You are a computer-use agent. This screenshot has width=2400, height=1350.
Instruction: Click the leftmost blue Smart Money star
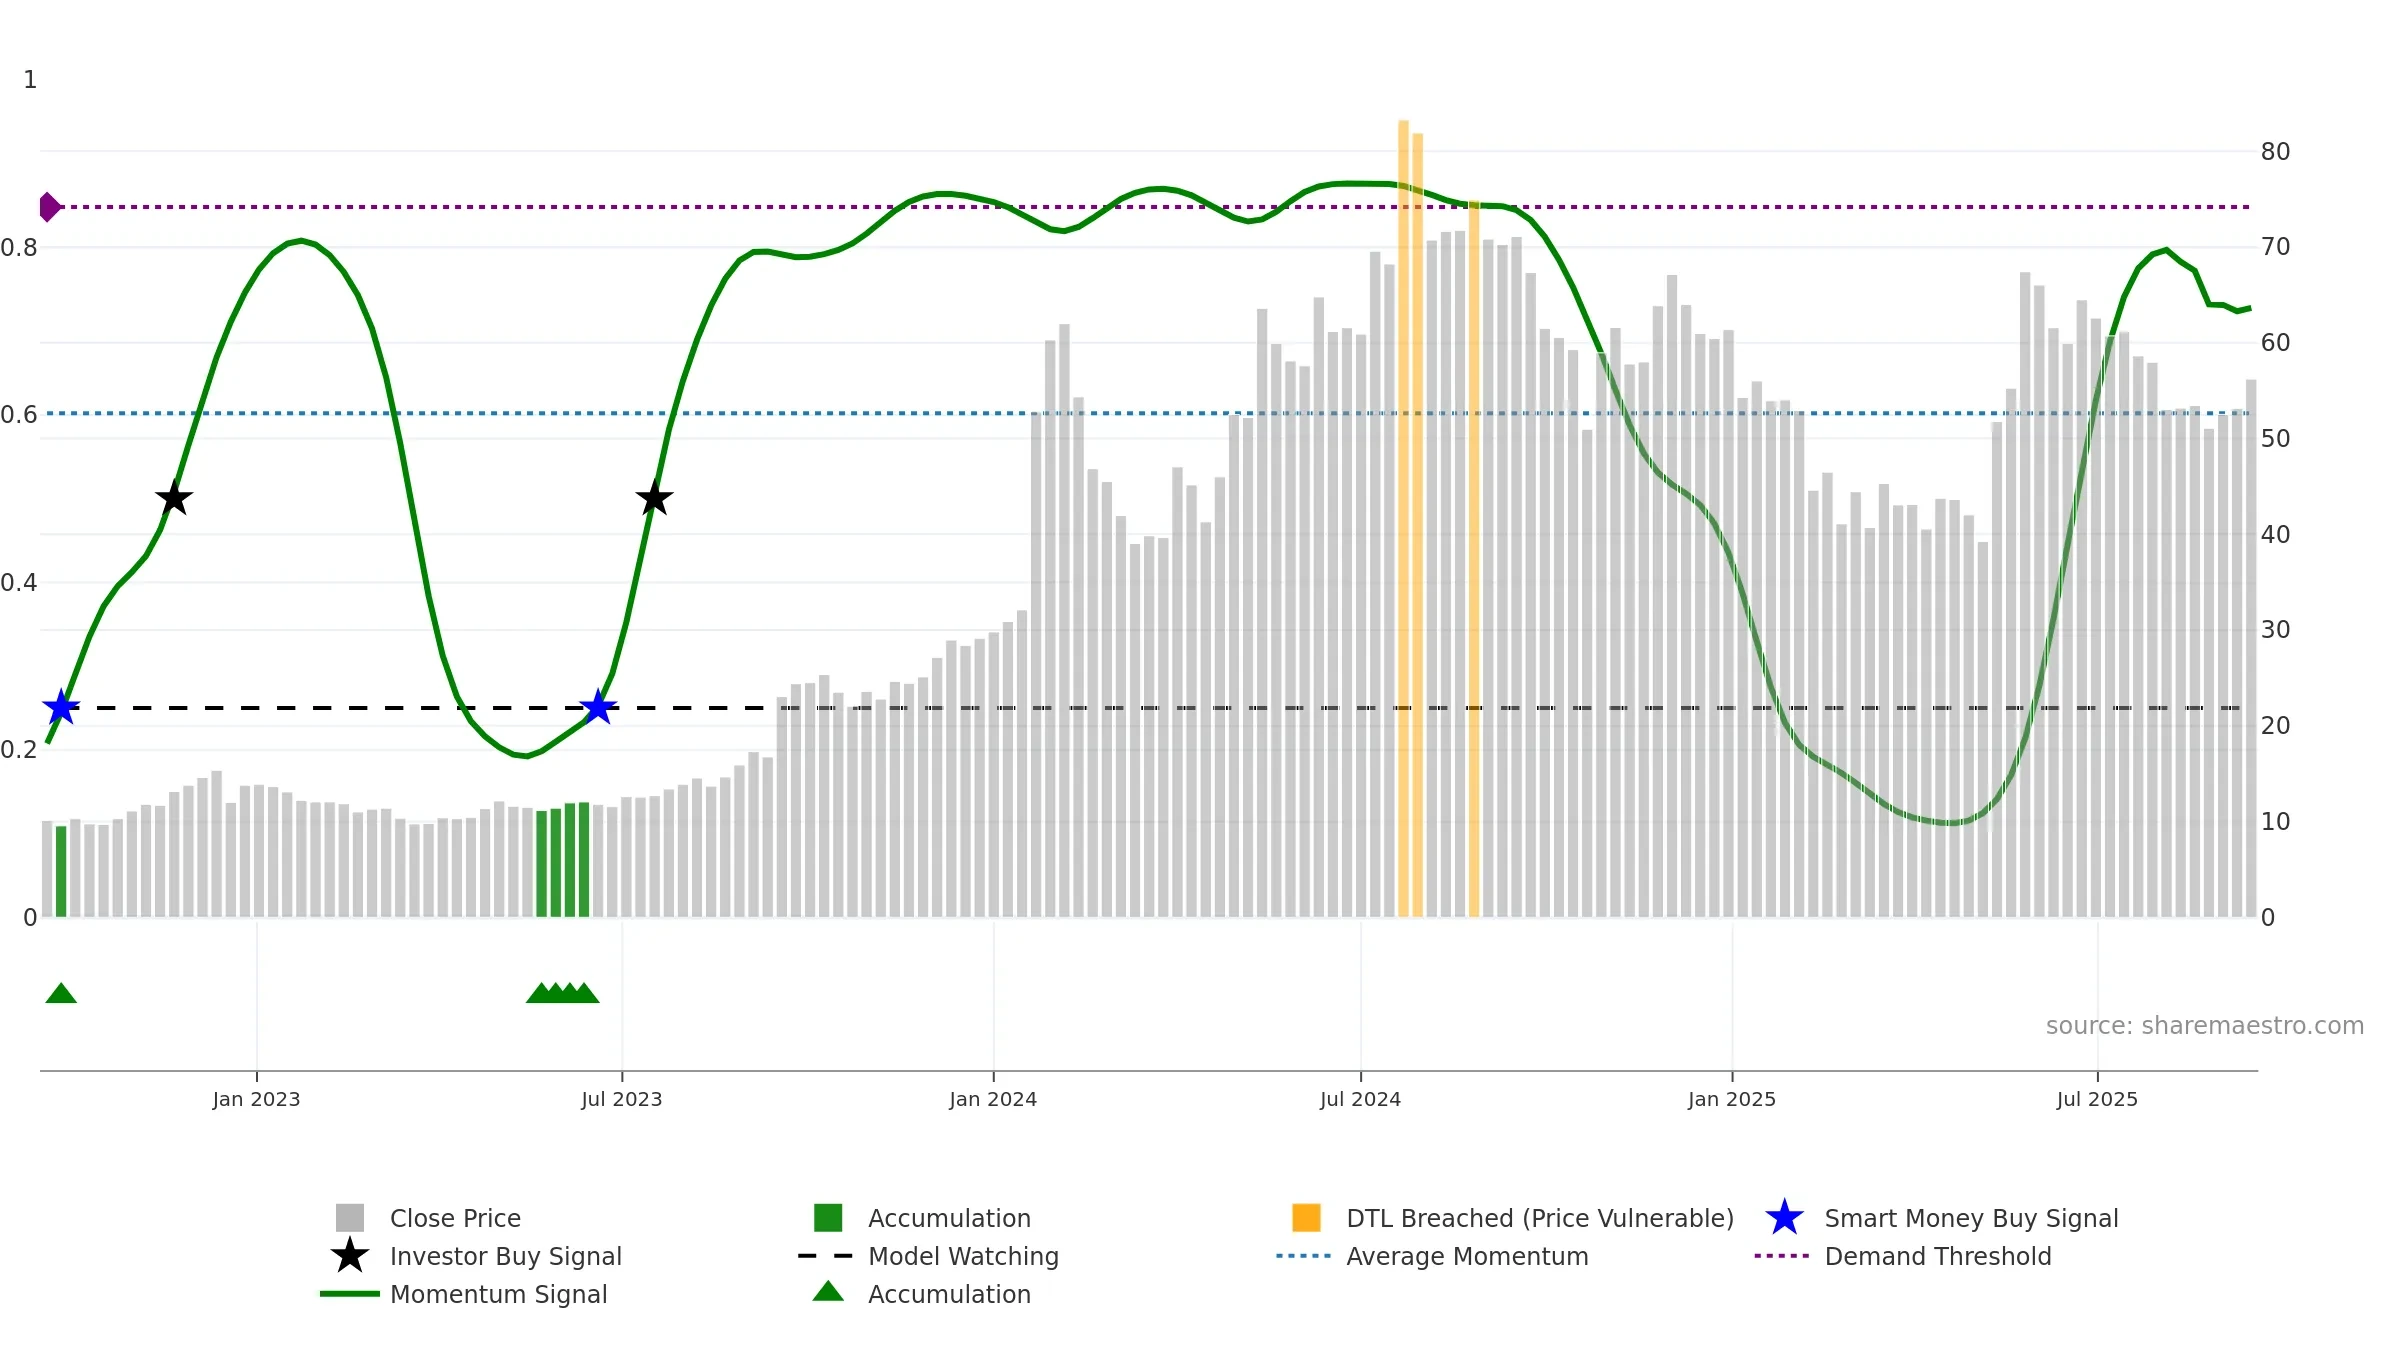click(x=61, y=707)
